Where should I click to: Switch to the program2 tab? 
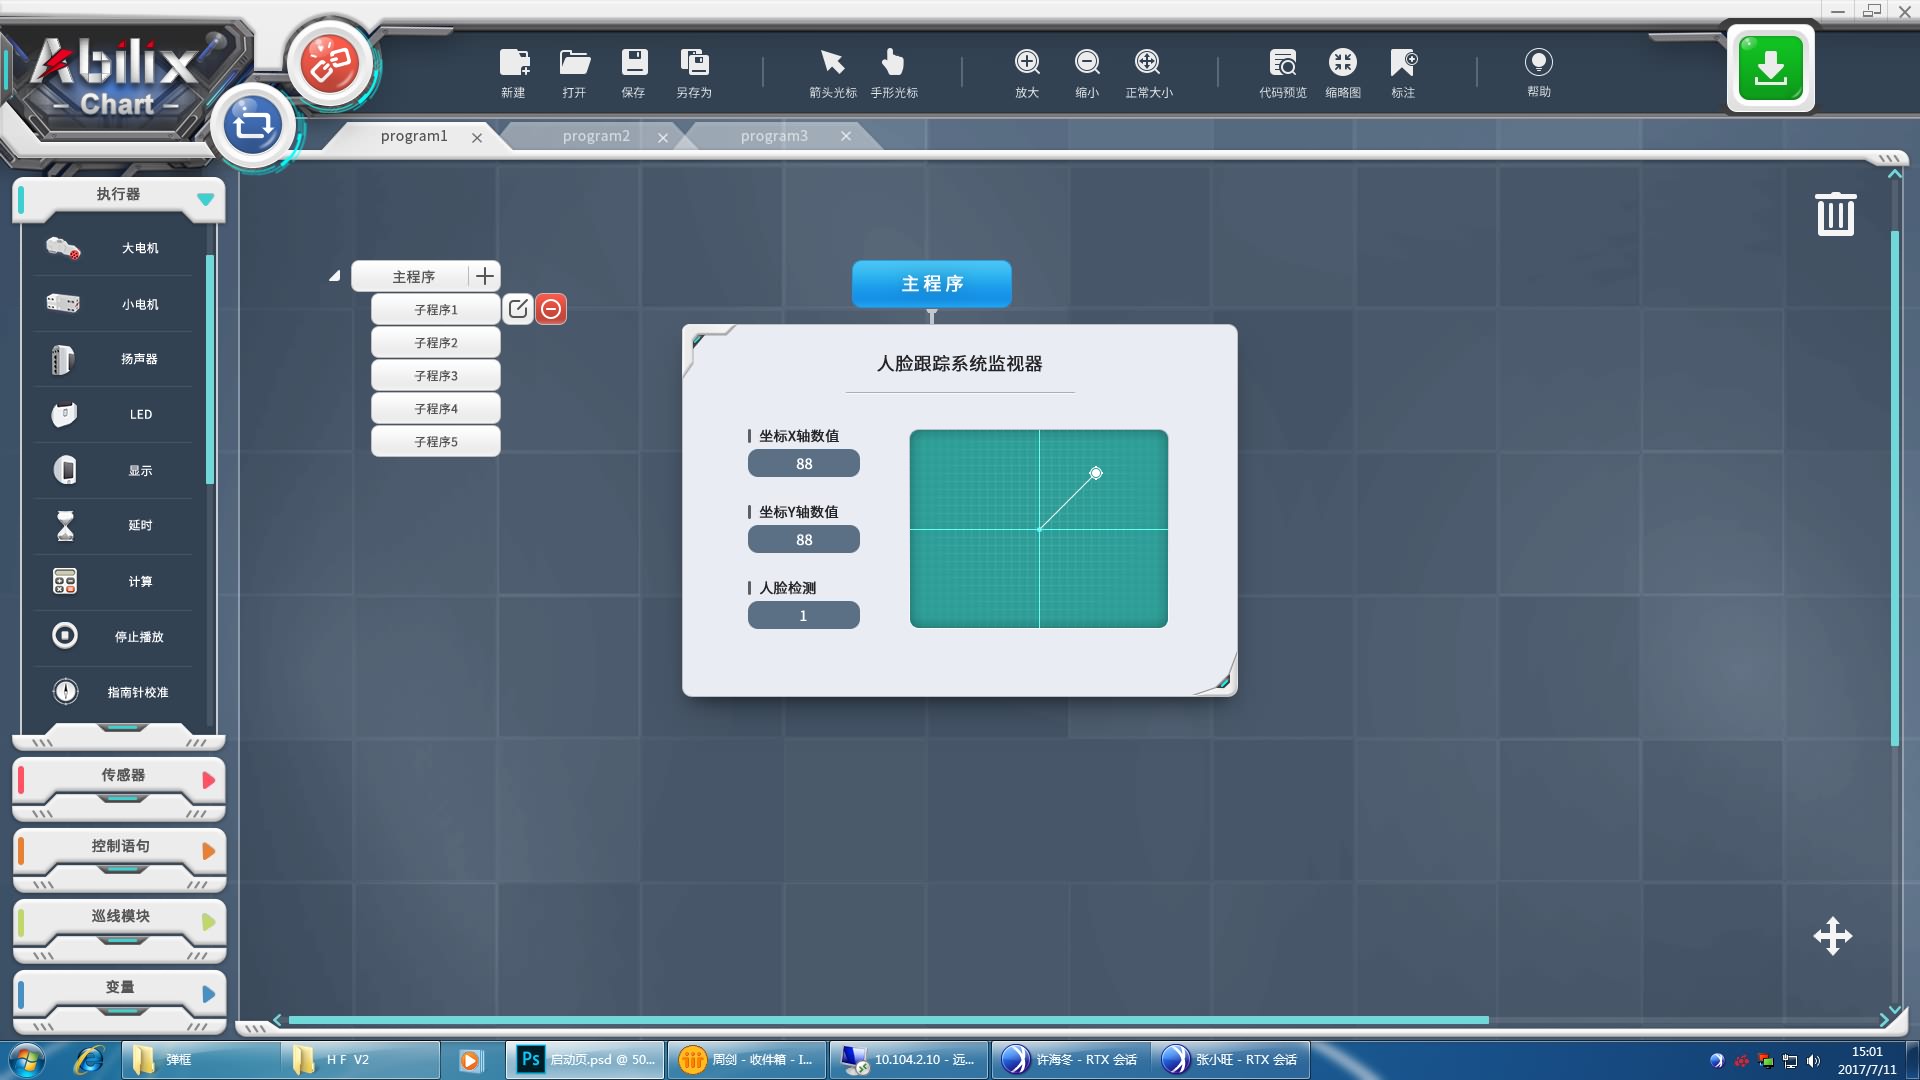(x=596, y=136)
